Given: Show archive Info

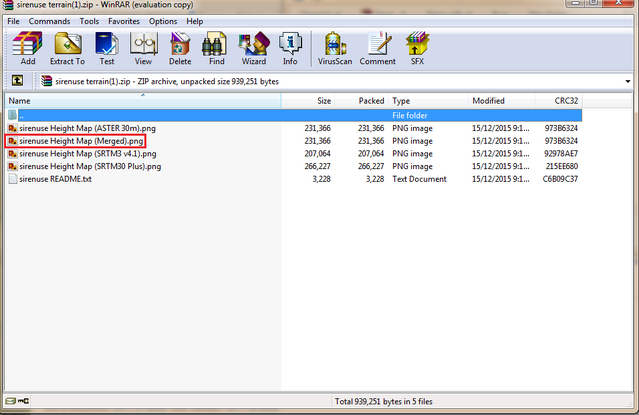Looking at the screenshot, I should click(x=290, y=48).
